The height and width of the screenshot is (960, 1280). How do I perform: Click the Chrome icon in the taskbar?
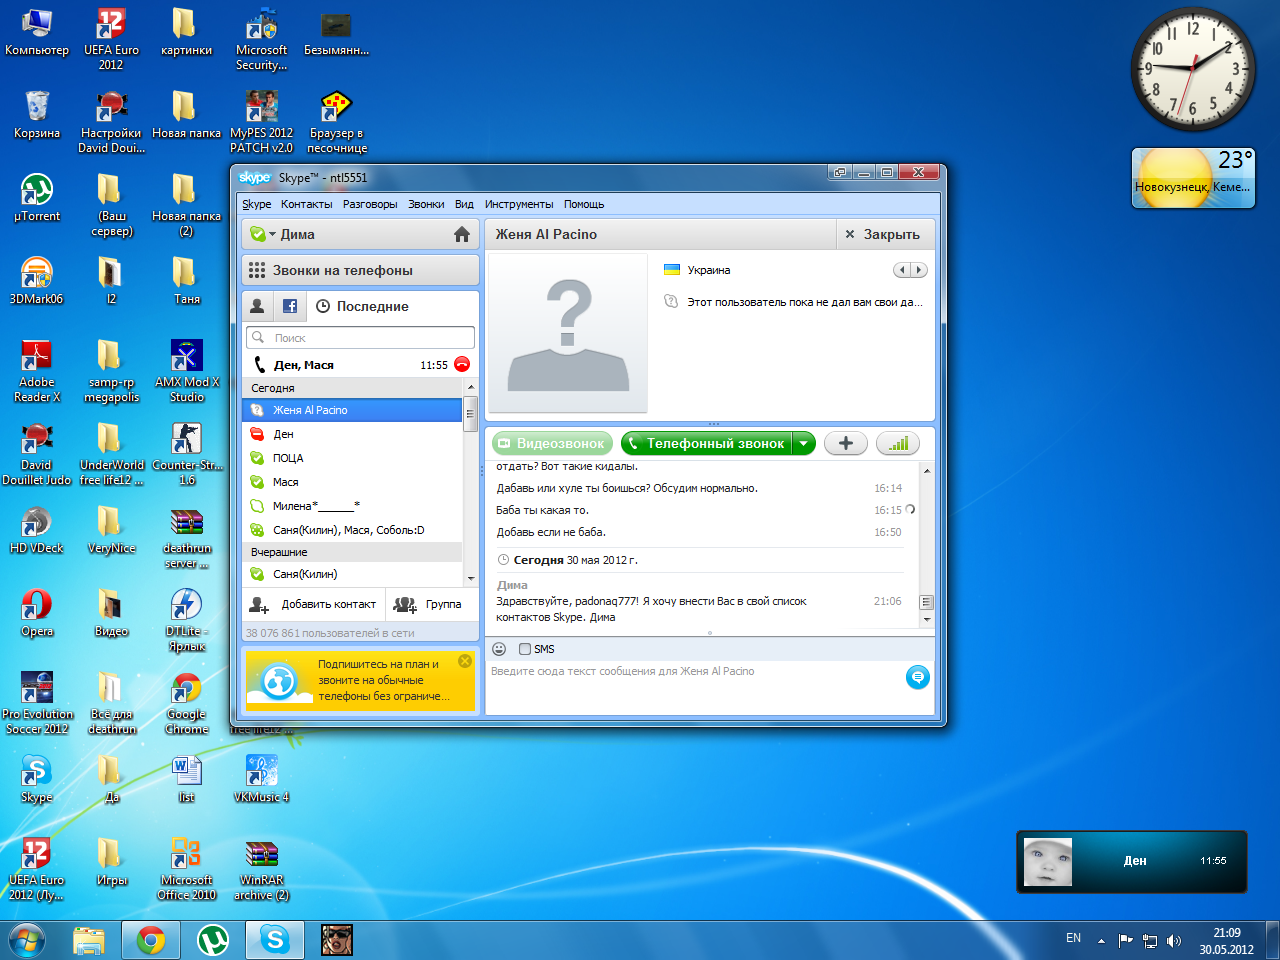(x=151, y=940)
